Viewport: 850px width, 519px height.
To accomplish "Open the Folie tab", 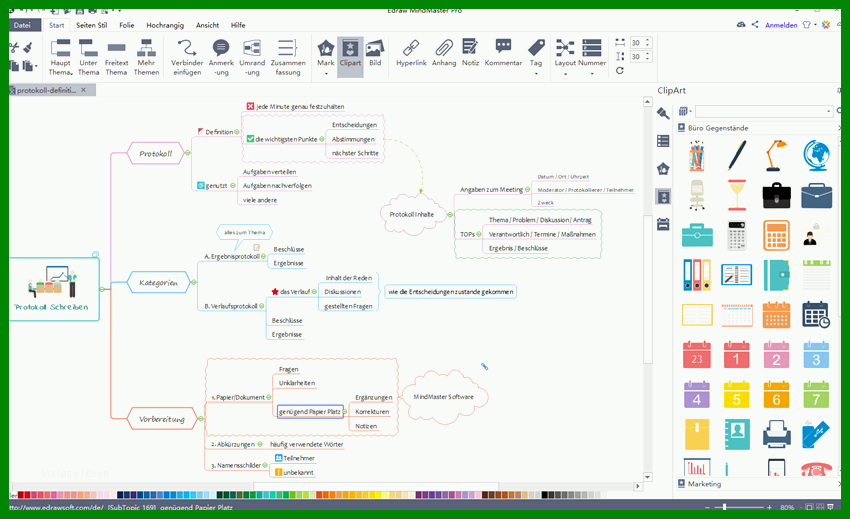I will (x=126, y=25).
